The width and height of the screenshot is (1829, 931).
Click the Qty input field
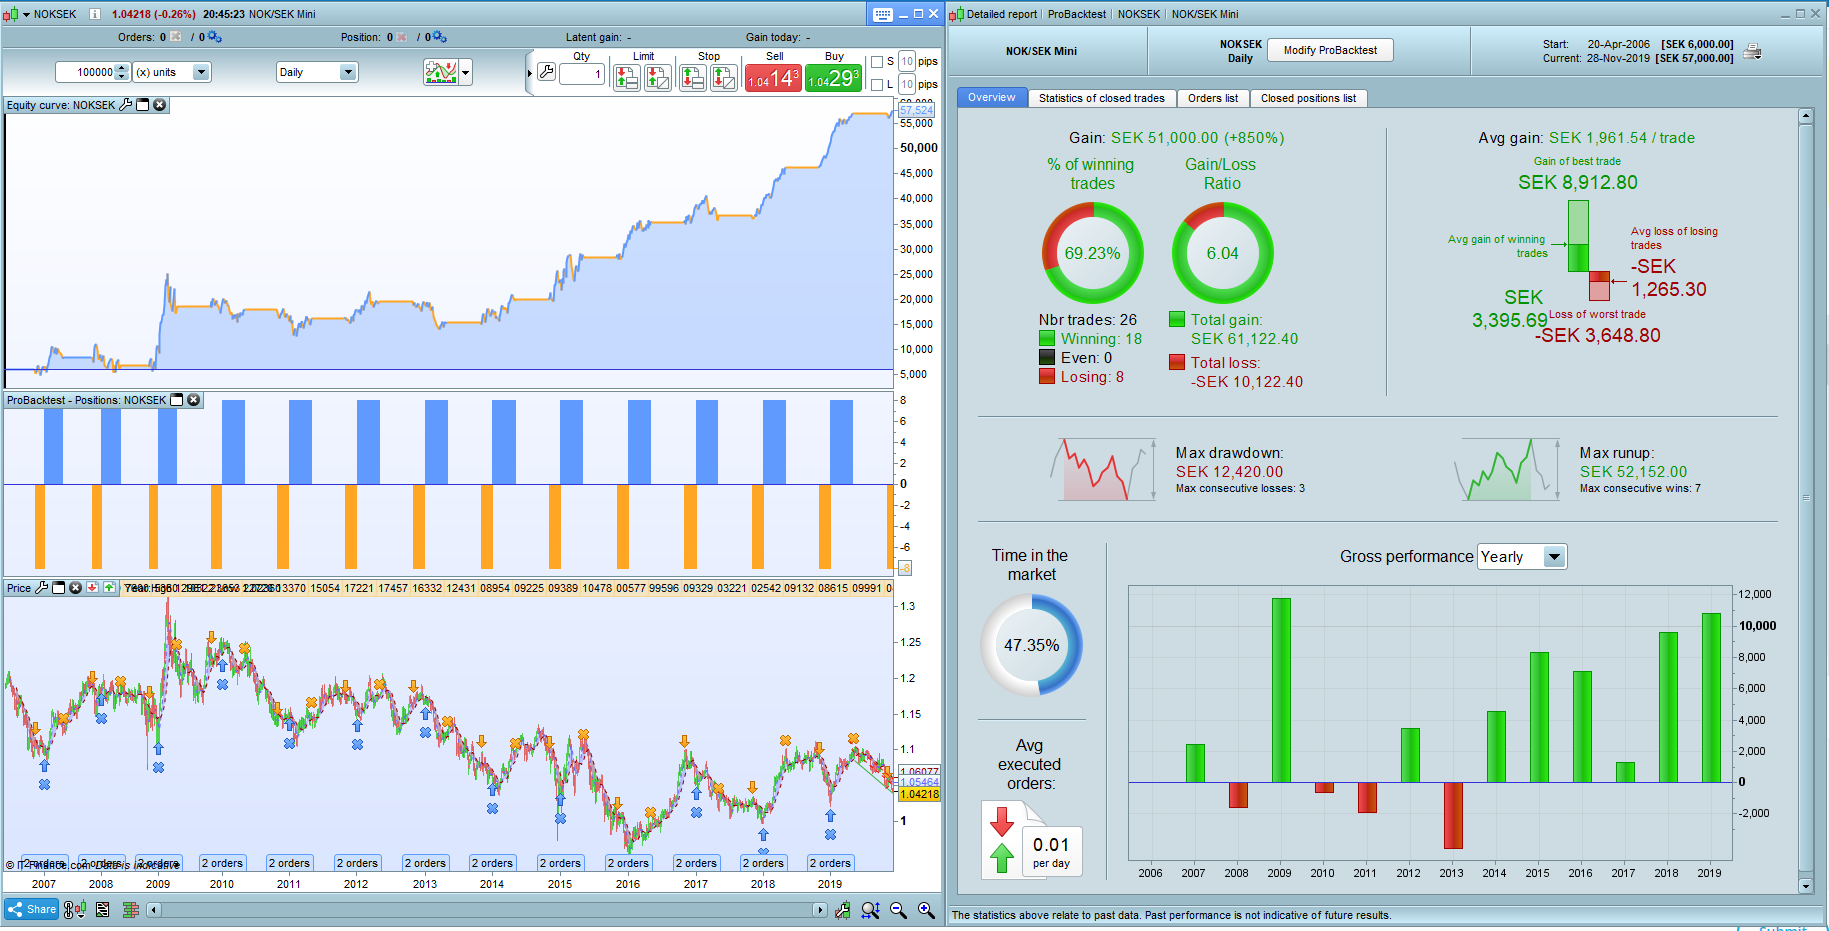coord(582,73)
